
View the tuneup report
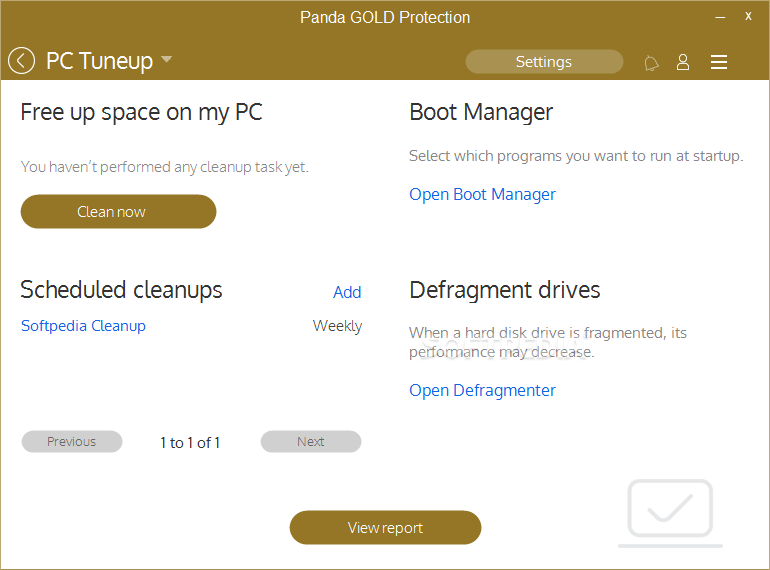385,527
